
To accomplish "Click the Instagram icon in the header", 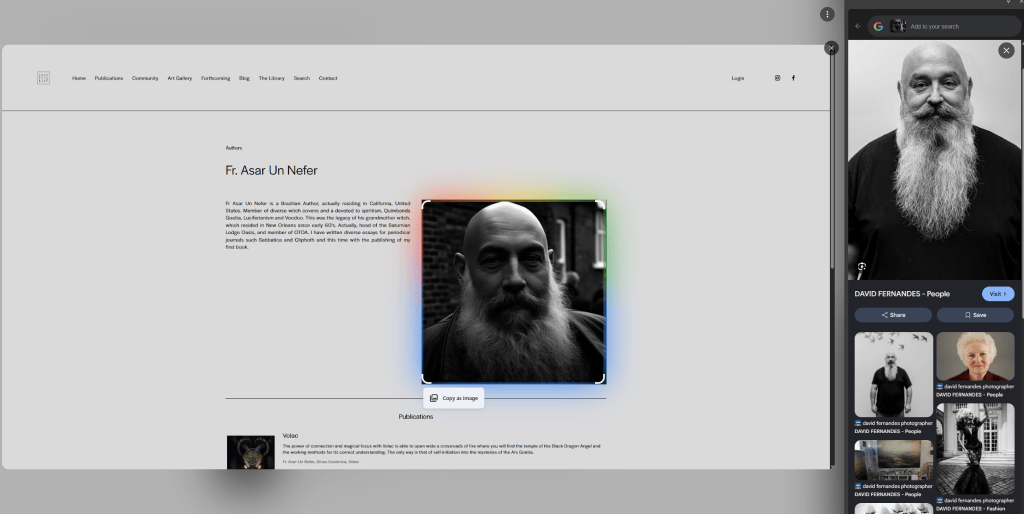I will click(777, 78).
